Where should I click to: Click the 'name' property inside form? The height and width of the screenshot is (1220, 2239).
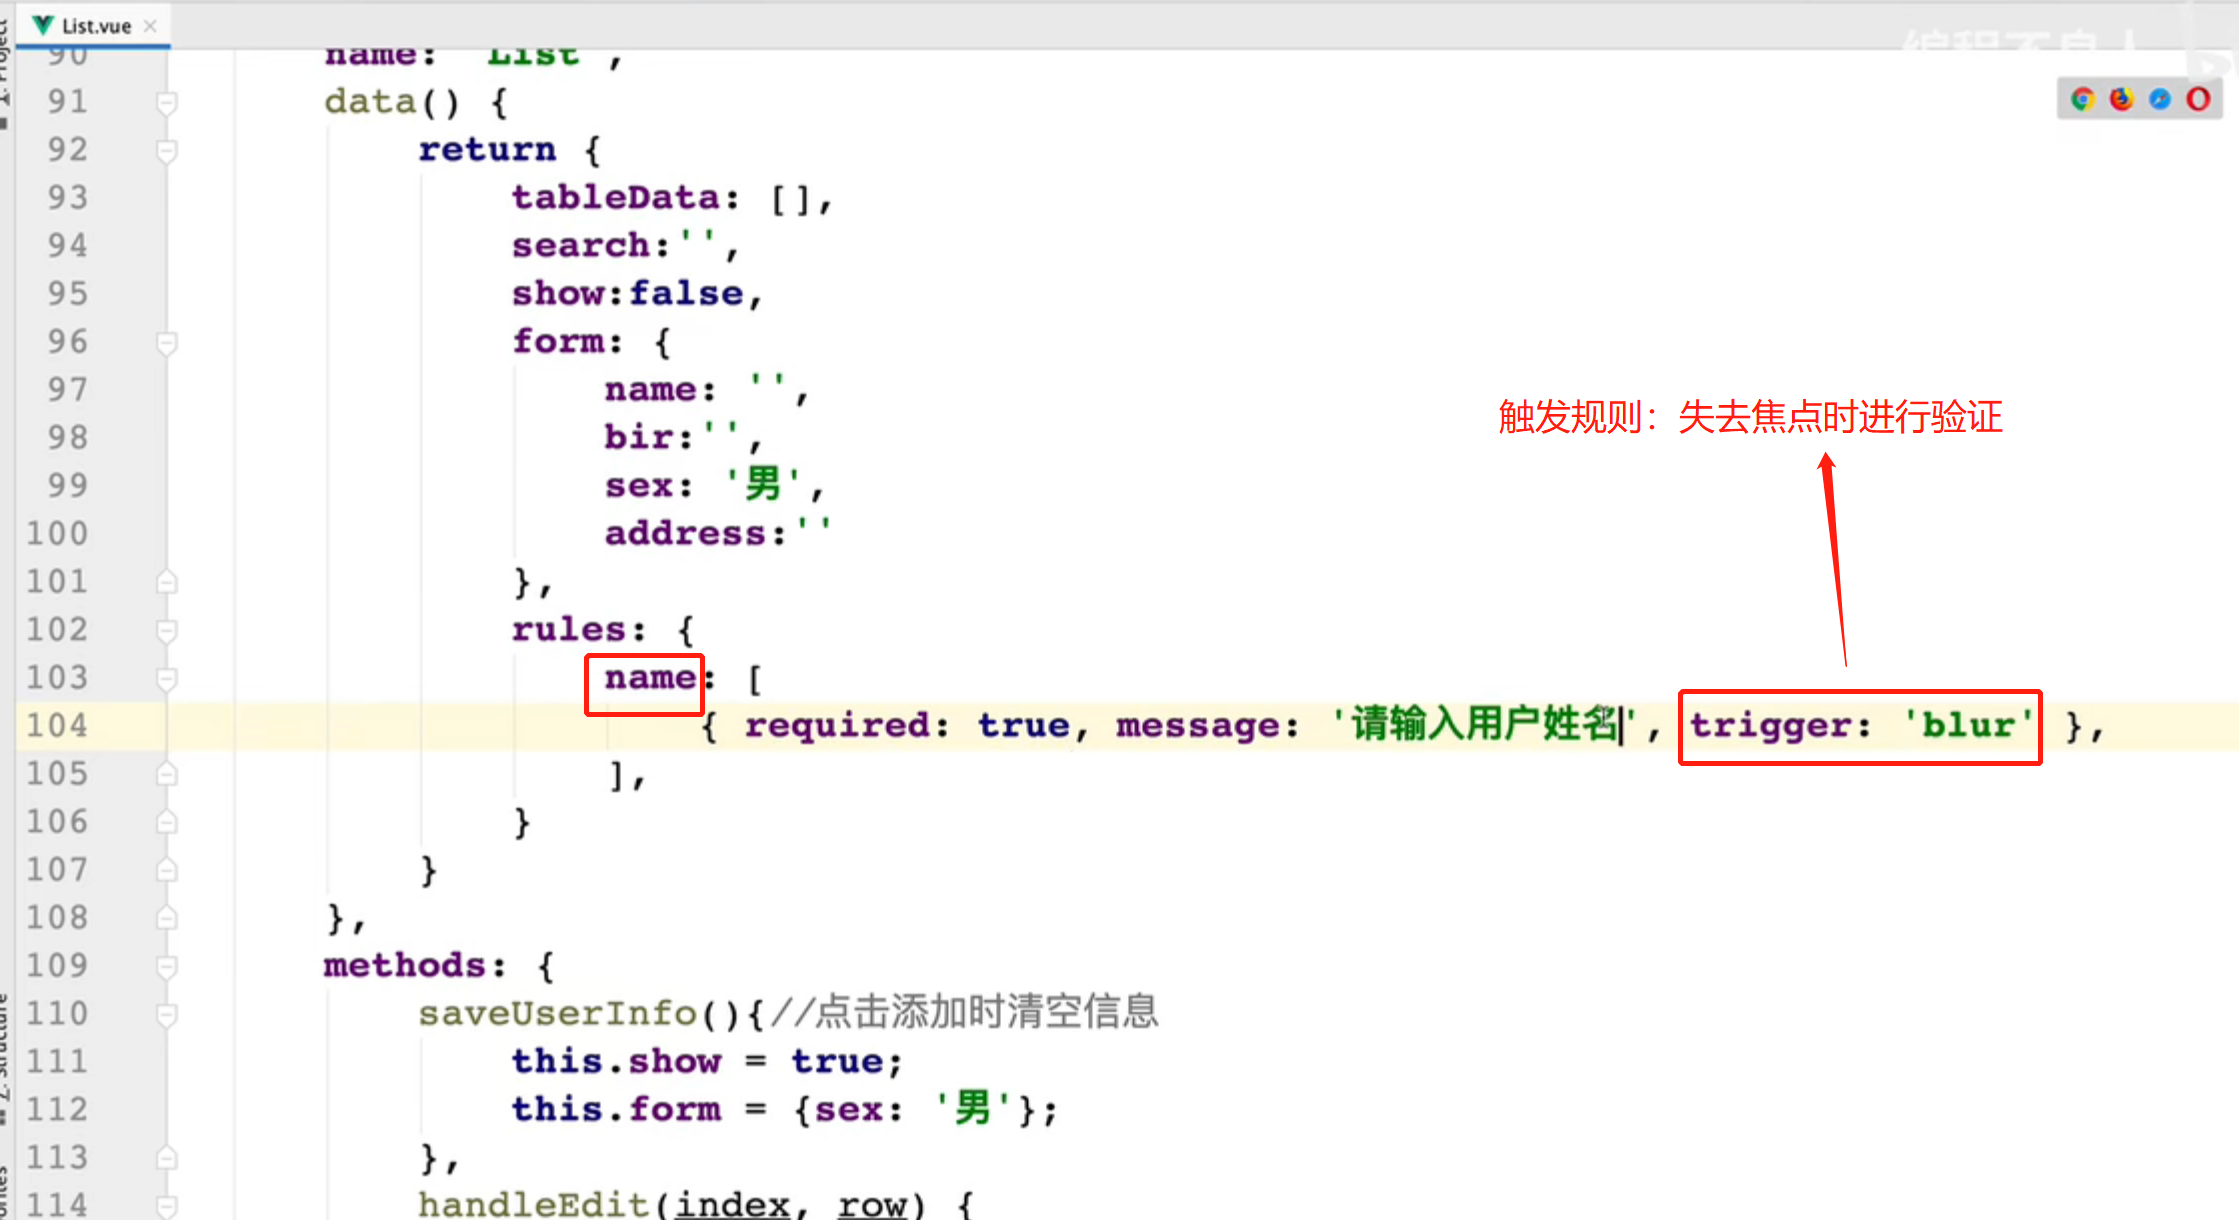(x=650, y=389)
